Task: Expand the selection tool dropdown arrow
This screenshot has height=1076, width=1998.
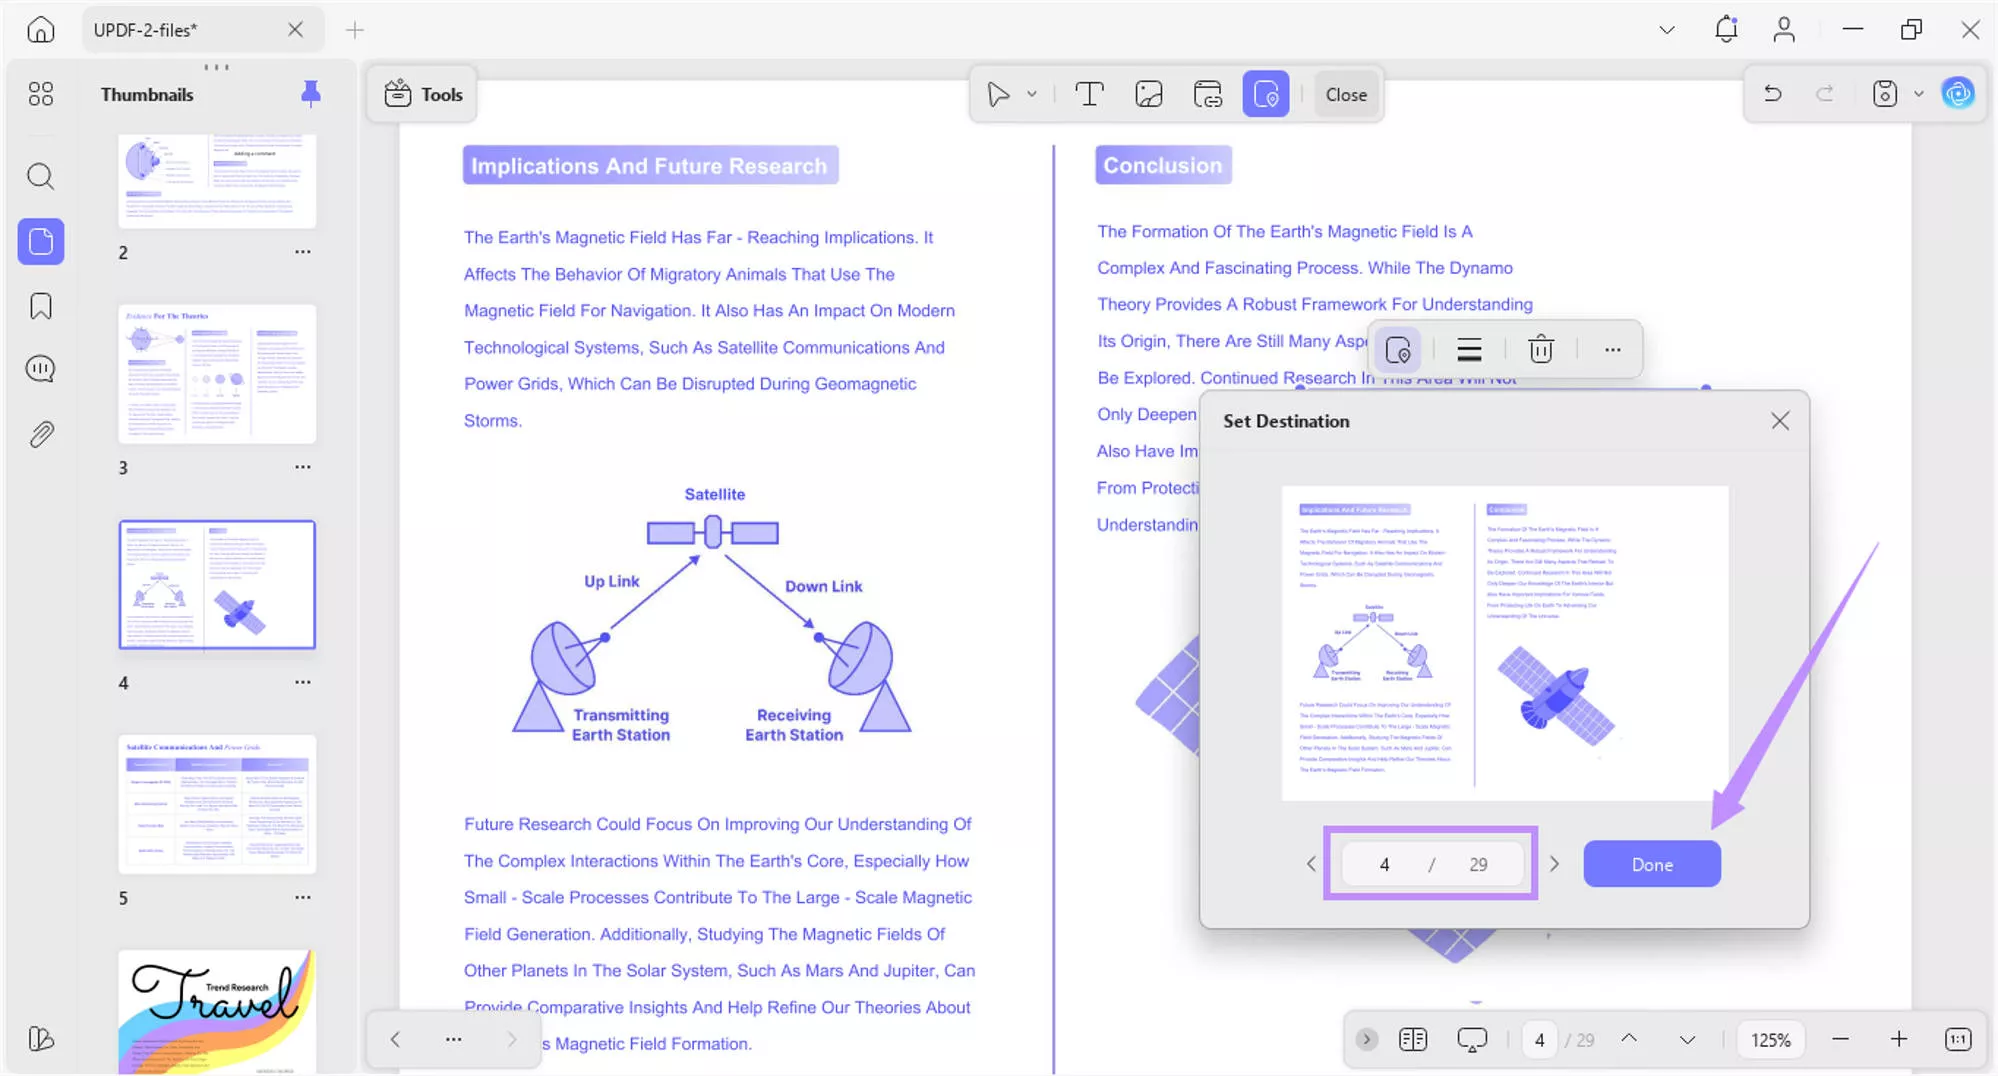Action: (x=1032, y=94)
